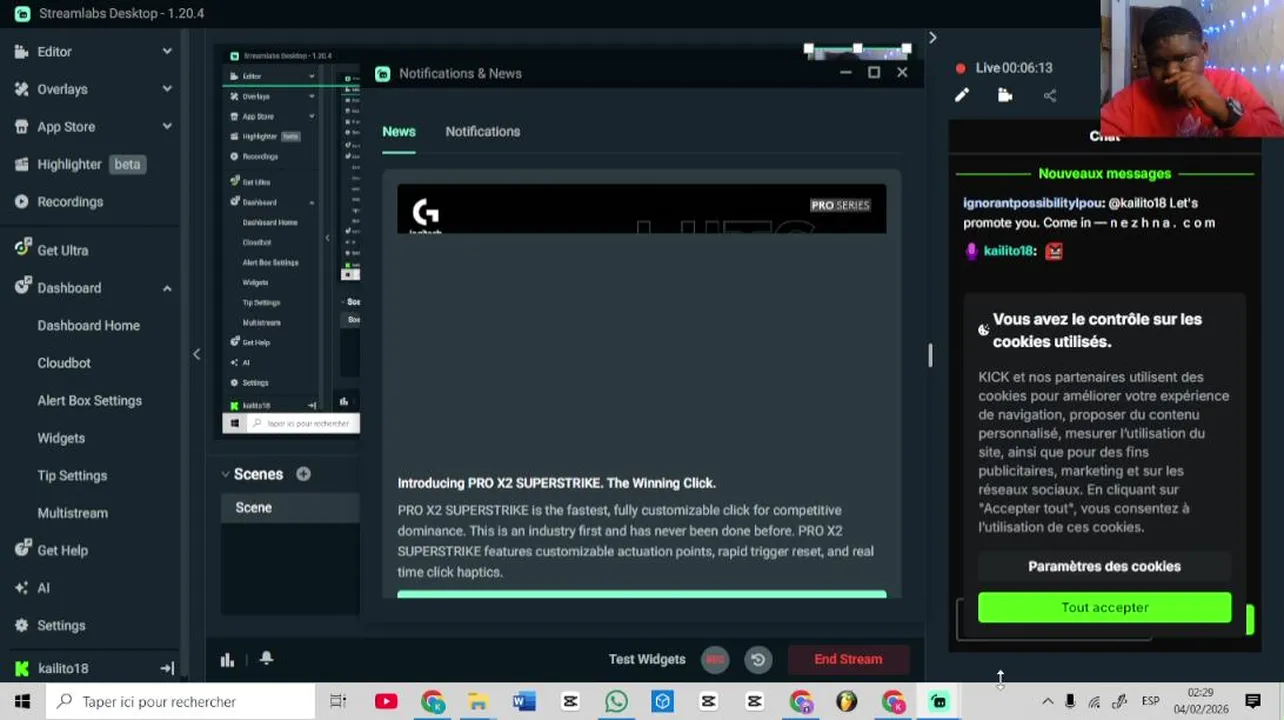This screenshot has height=720, width=1284.
Task: Open App Store in the sidebar
Action: tap(66, 127)
